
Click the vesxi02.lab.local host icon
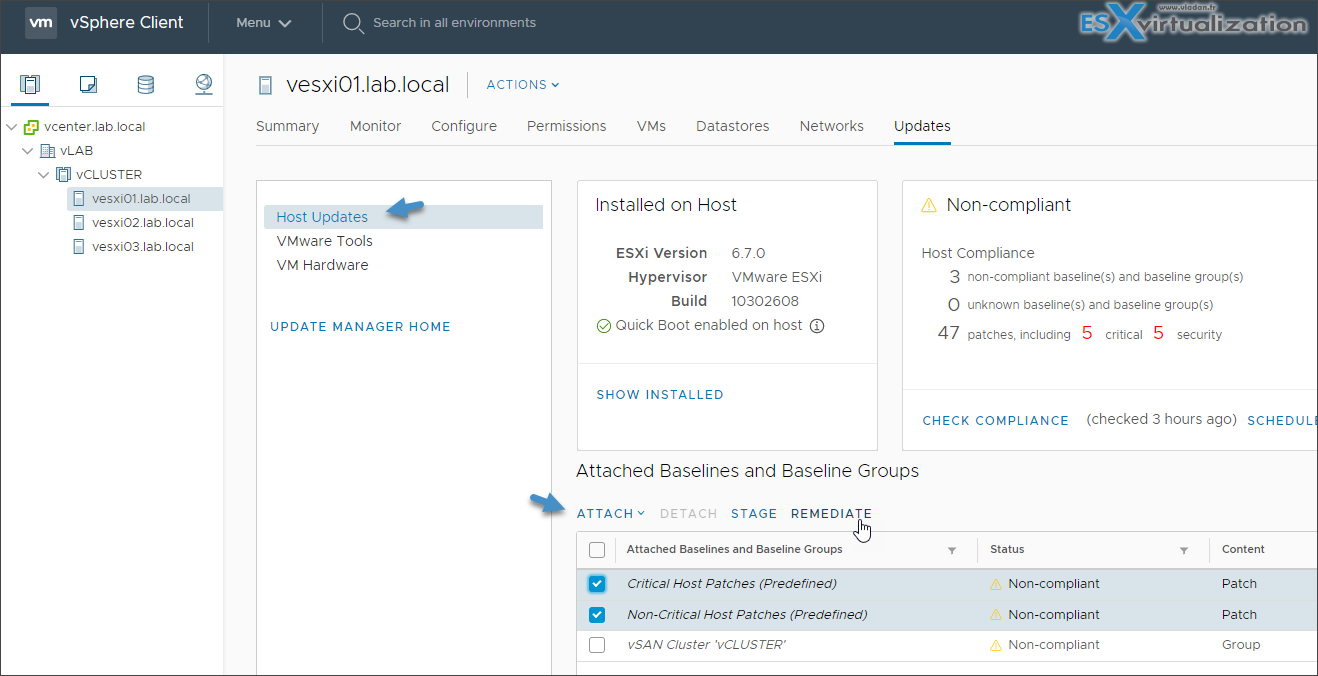coord(80,223)
